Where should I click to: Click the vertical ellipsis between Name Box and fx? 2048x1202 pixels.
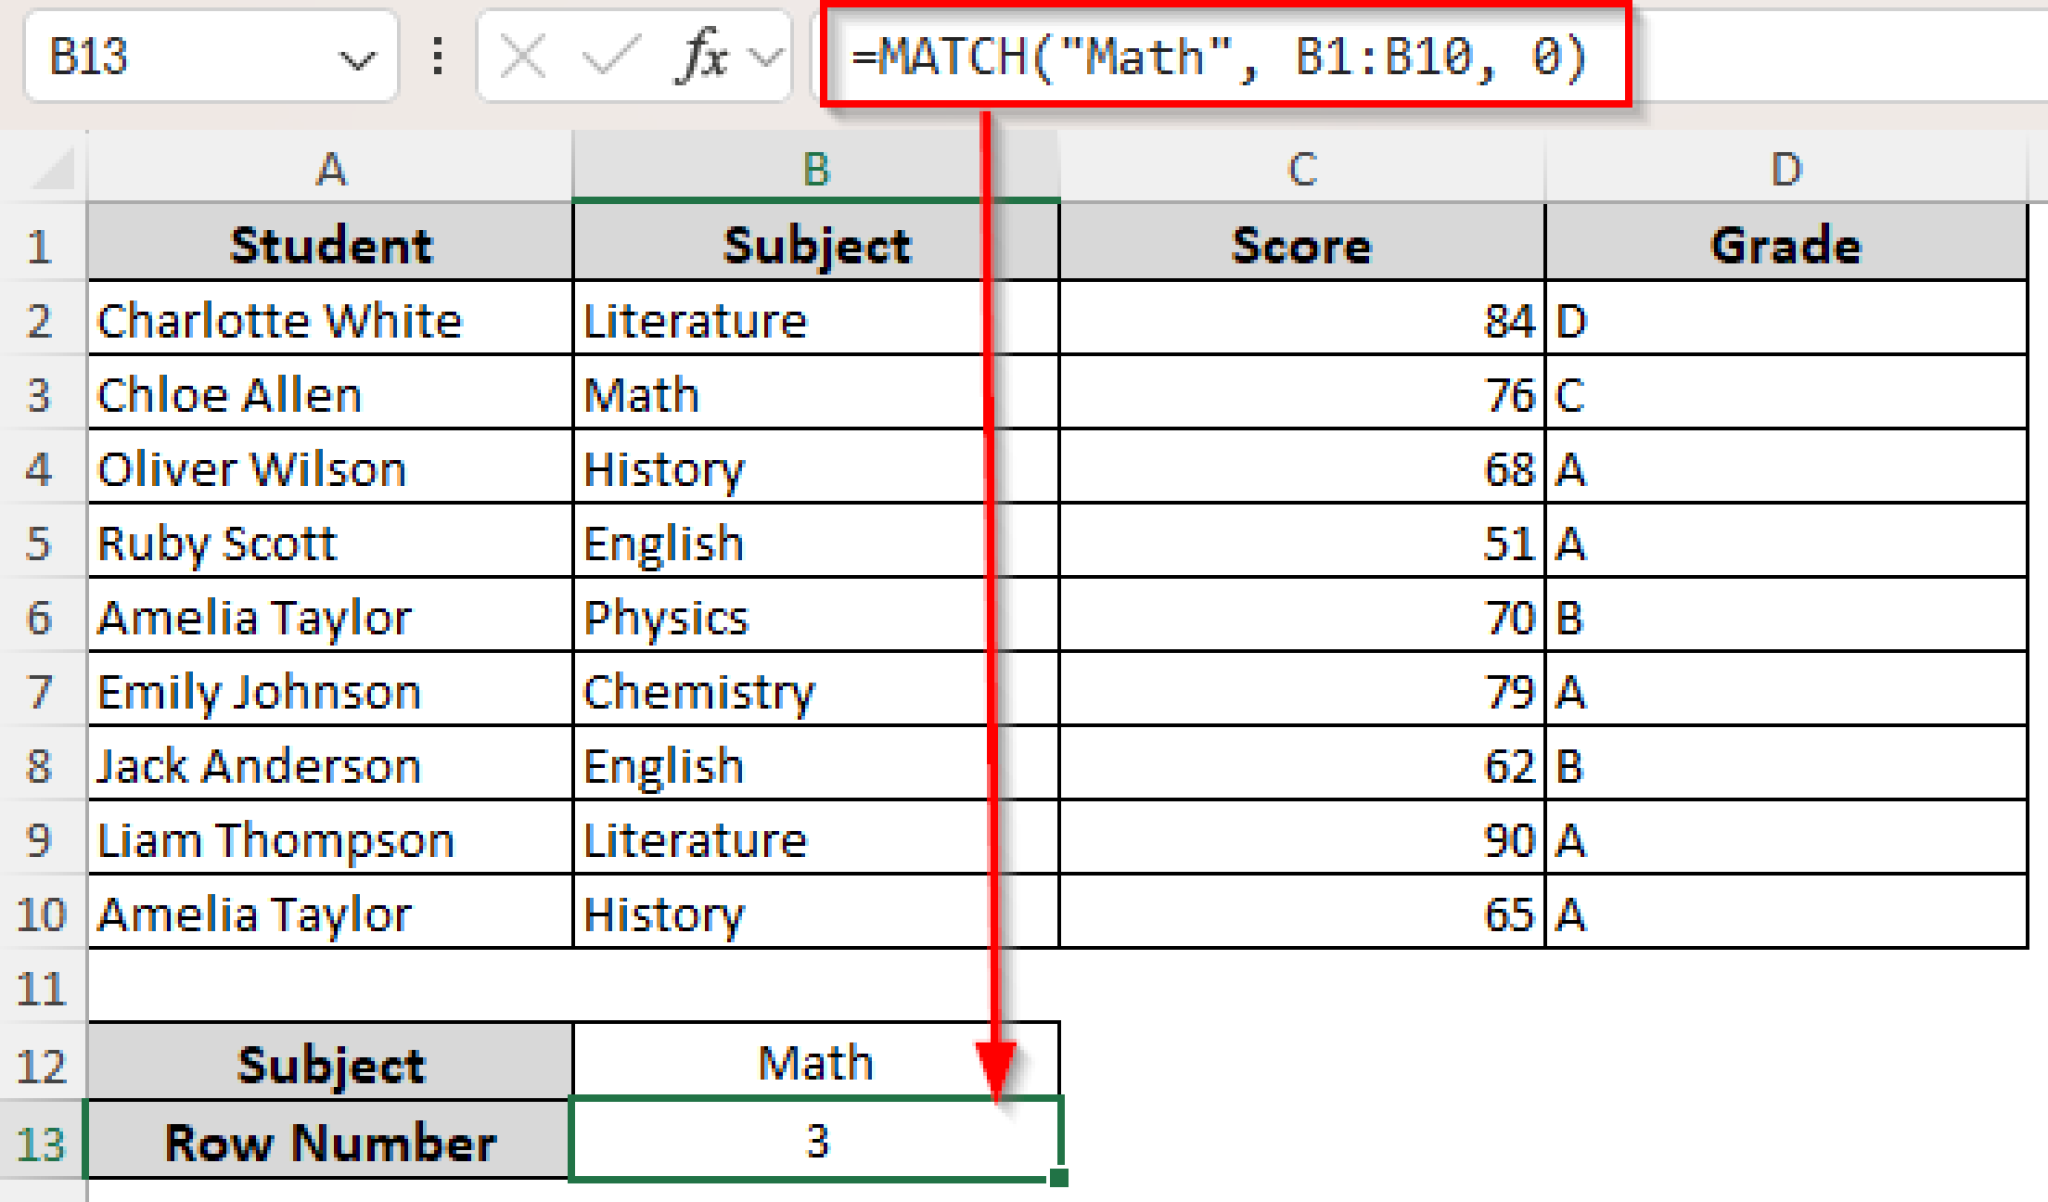click(437, 57)
